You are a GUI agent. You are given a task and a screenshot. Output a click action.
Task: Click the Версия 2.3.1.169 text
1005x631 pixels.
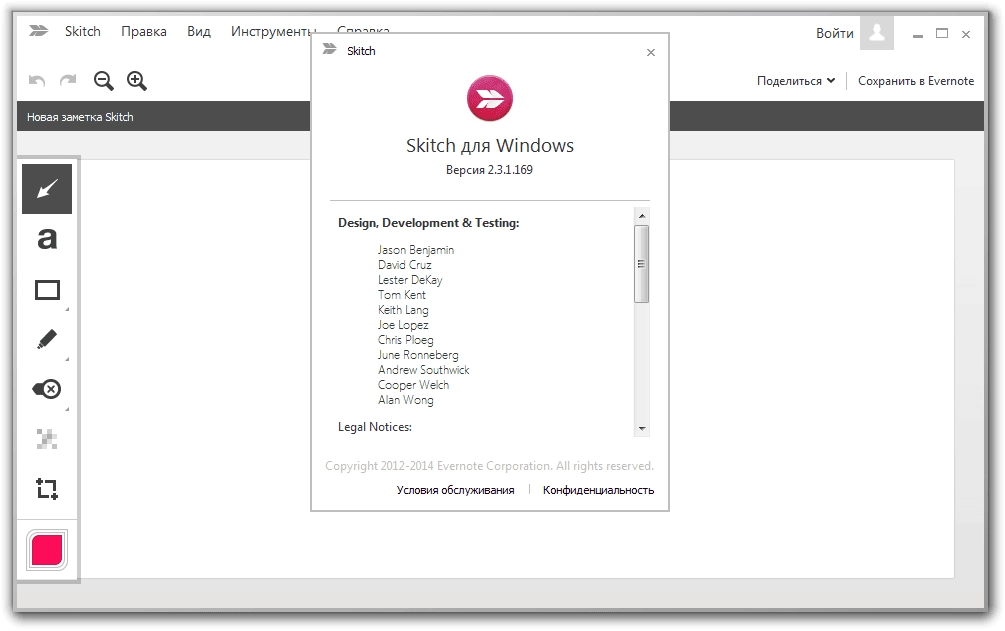click(489, 170)
